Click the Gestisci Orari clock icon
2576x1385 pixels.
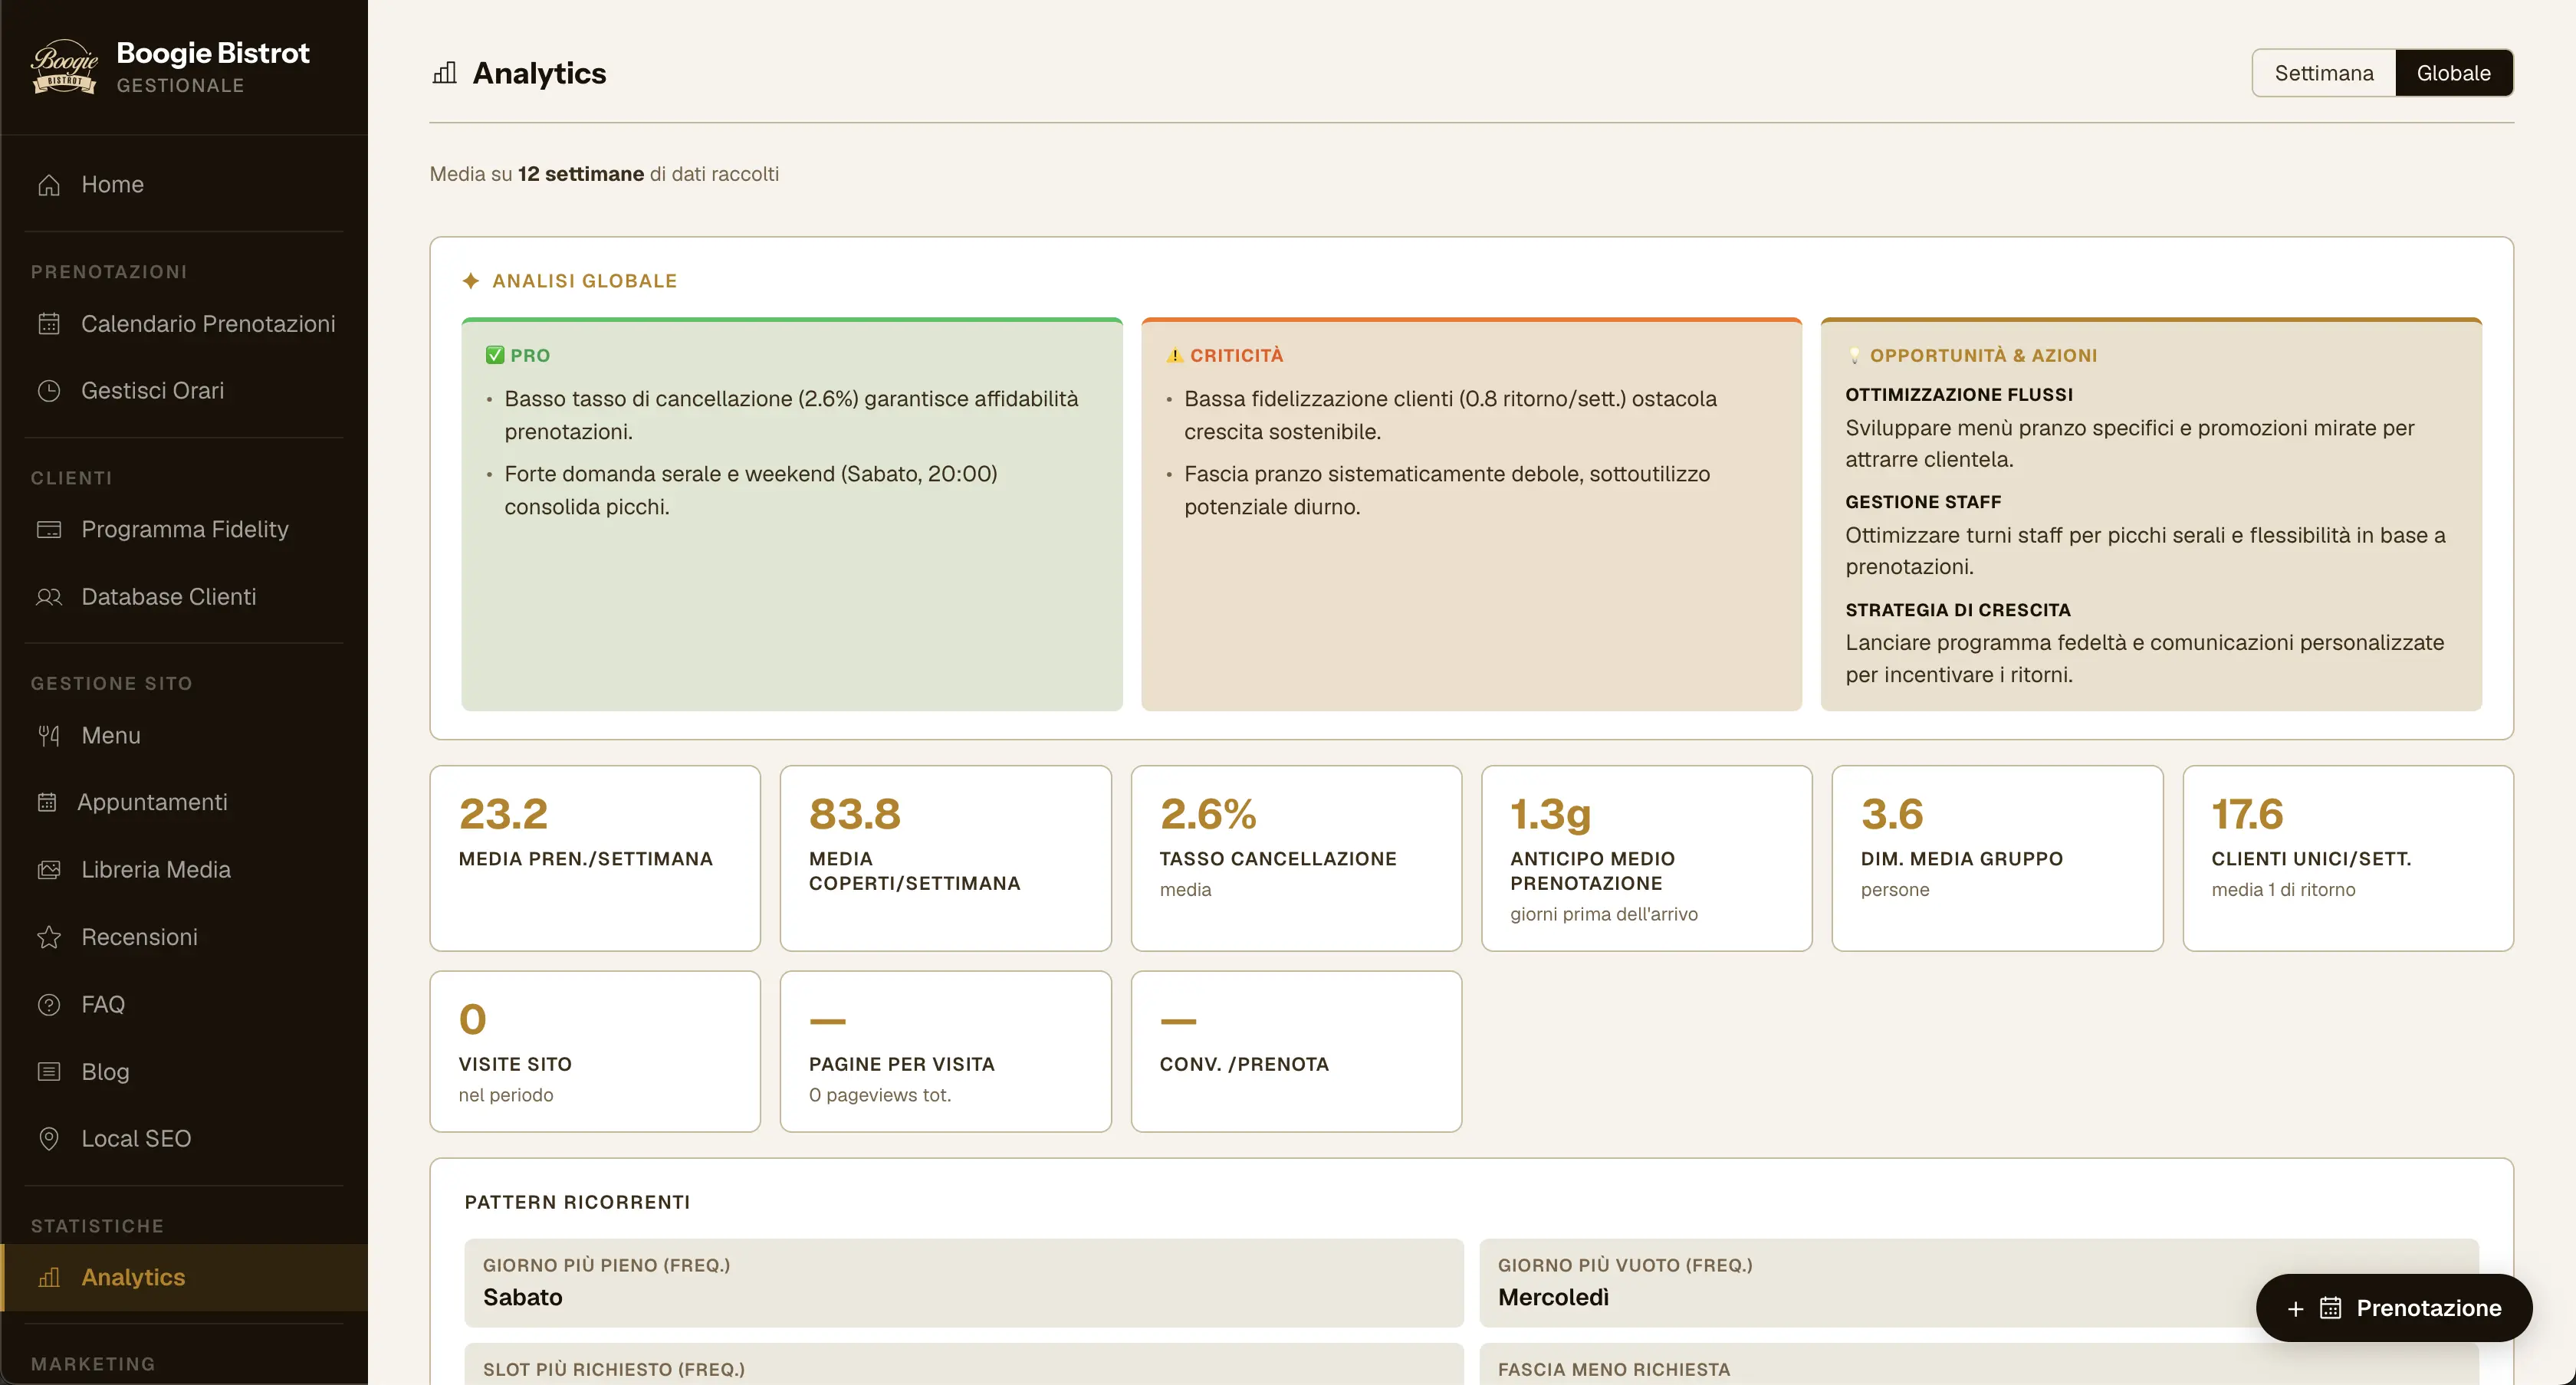pyautogui.click(x=49, y=391)
